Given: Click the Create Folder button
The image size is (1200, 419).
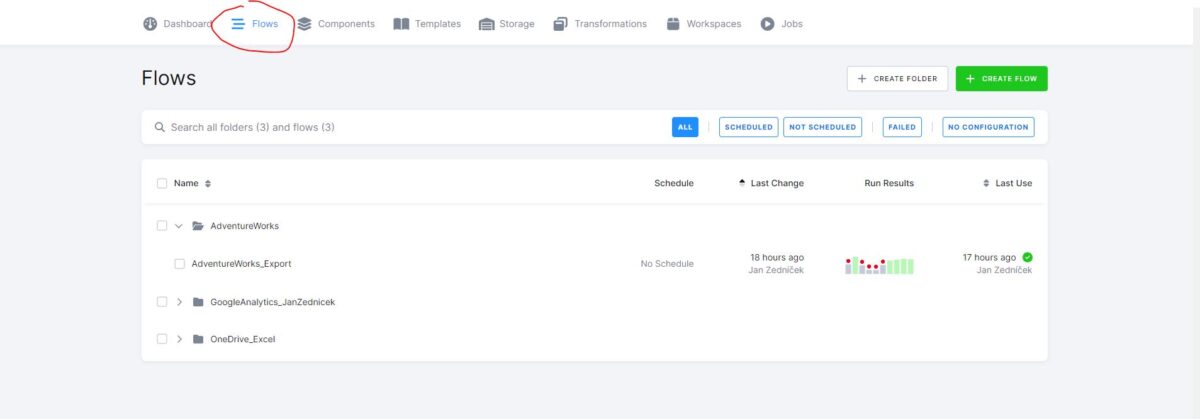Looking at the screenshot, I should coord(897,78).
